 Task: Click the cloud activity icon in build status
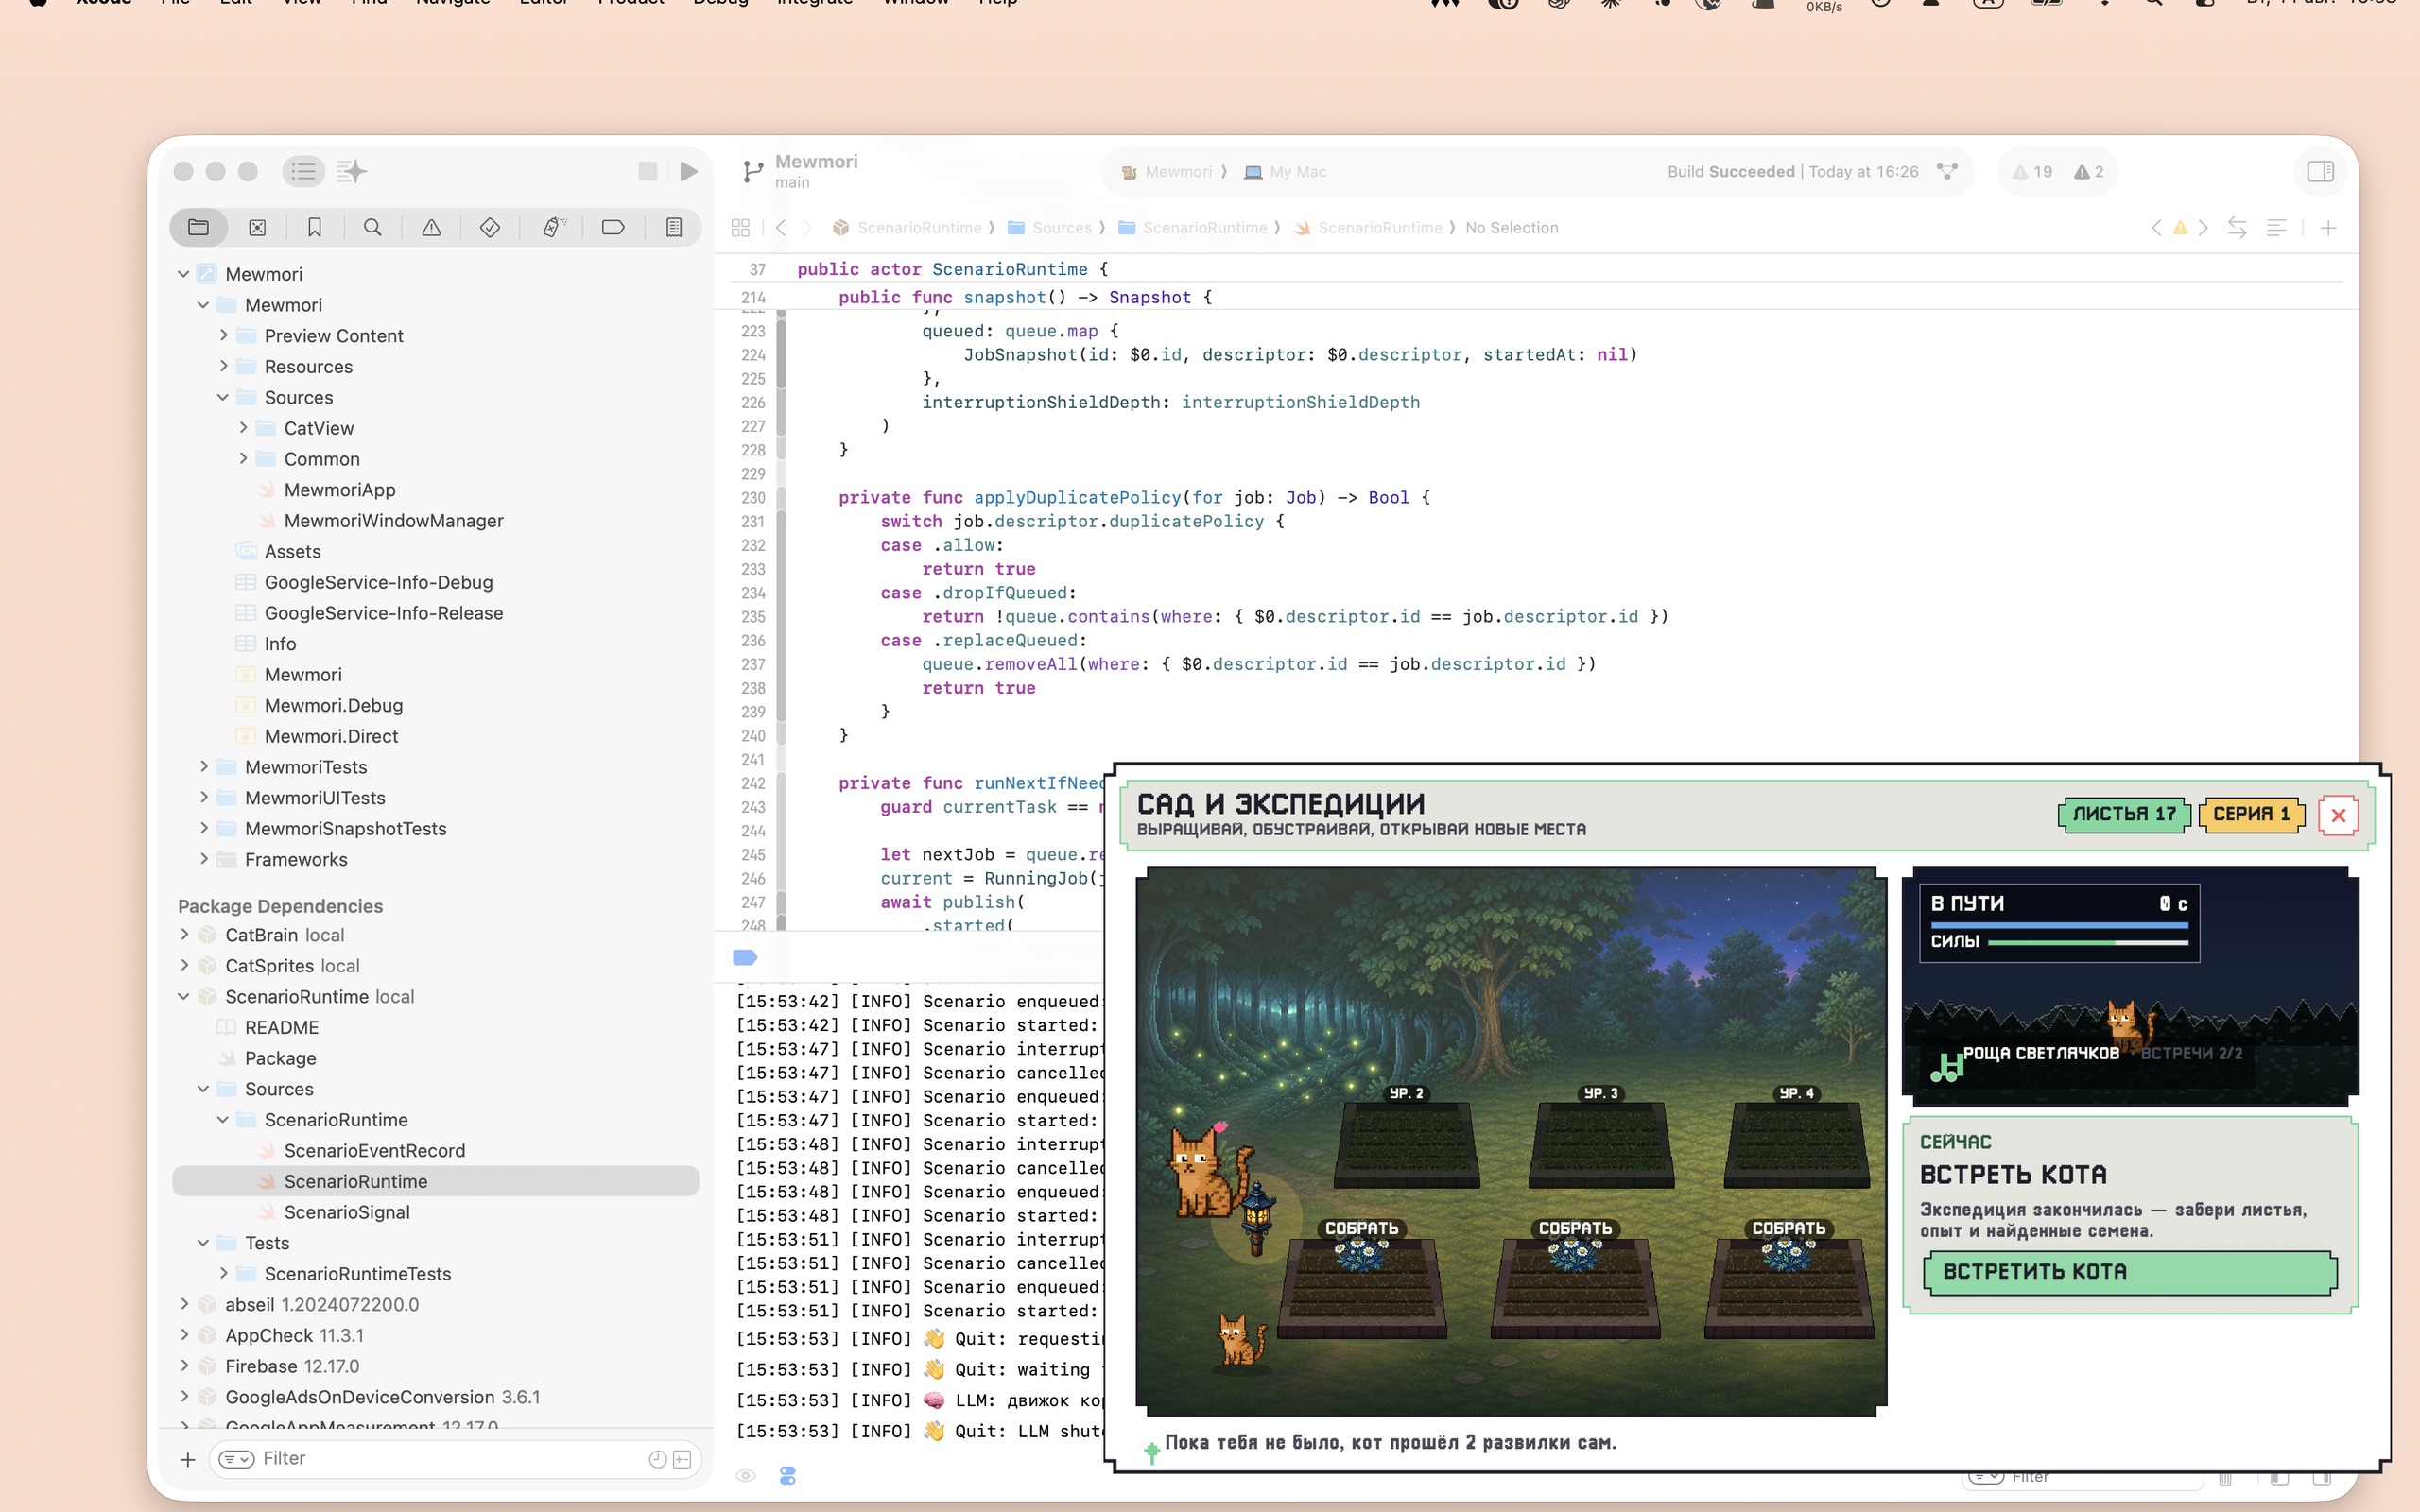[x=1946, y=171]
